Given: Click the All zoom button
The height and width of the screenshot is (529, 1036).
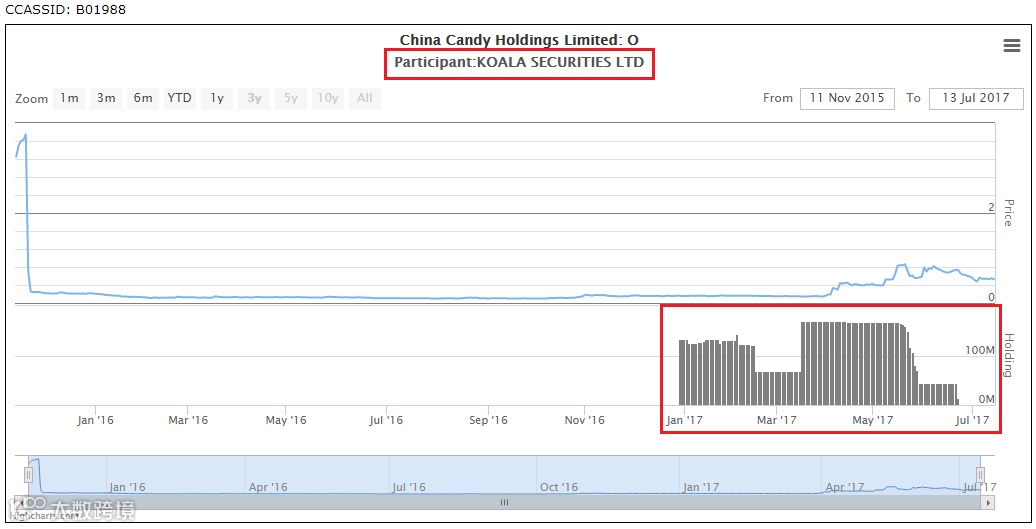Looking at the screenshot, I should pyautogui.click(x=365, y=98).
